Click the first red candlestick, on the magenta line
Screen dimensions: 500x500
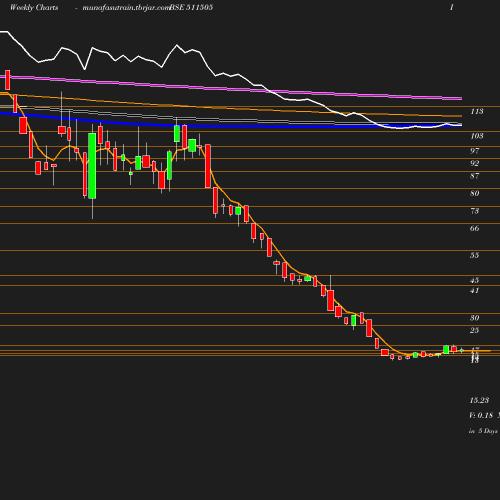(7, 80)
